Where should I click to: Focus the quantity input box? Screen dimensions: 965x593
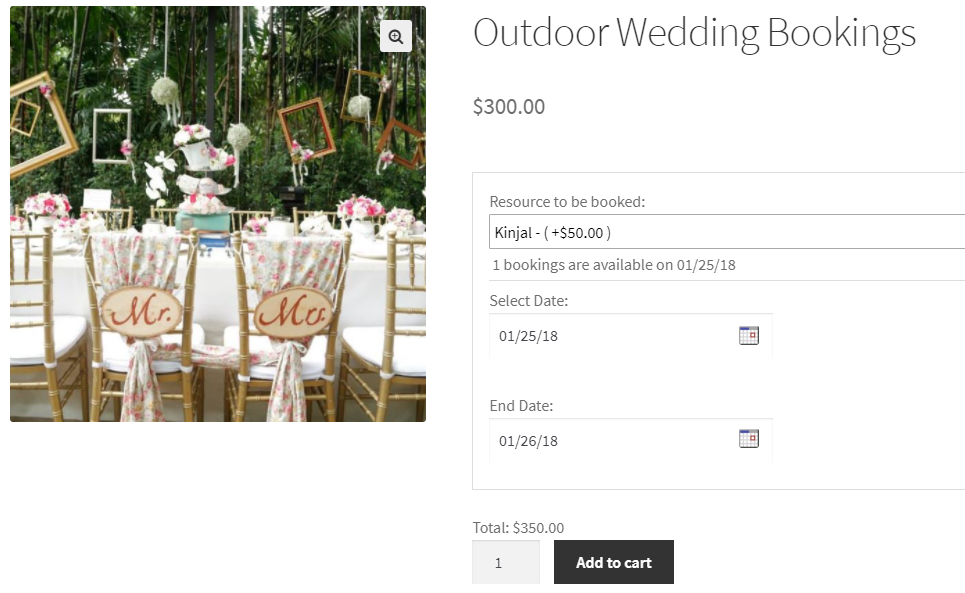505,563
